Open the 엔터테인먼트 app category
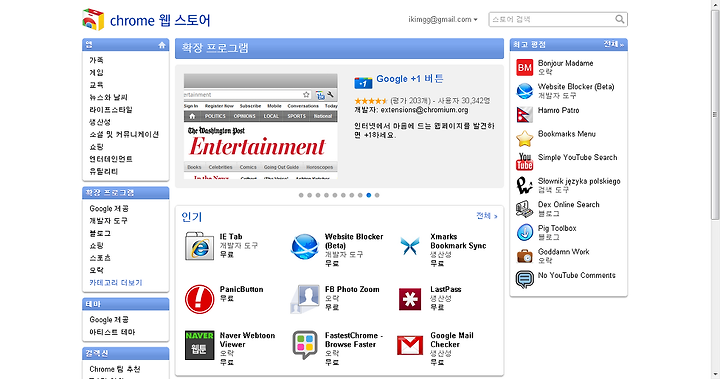This screenshot has height=379, width=720. (111, 159)
